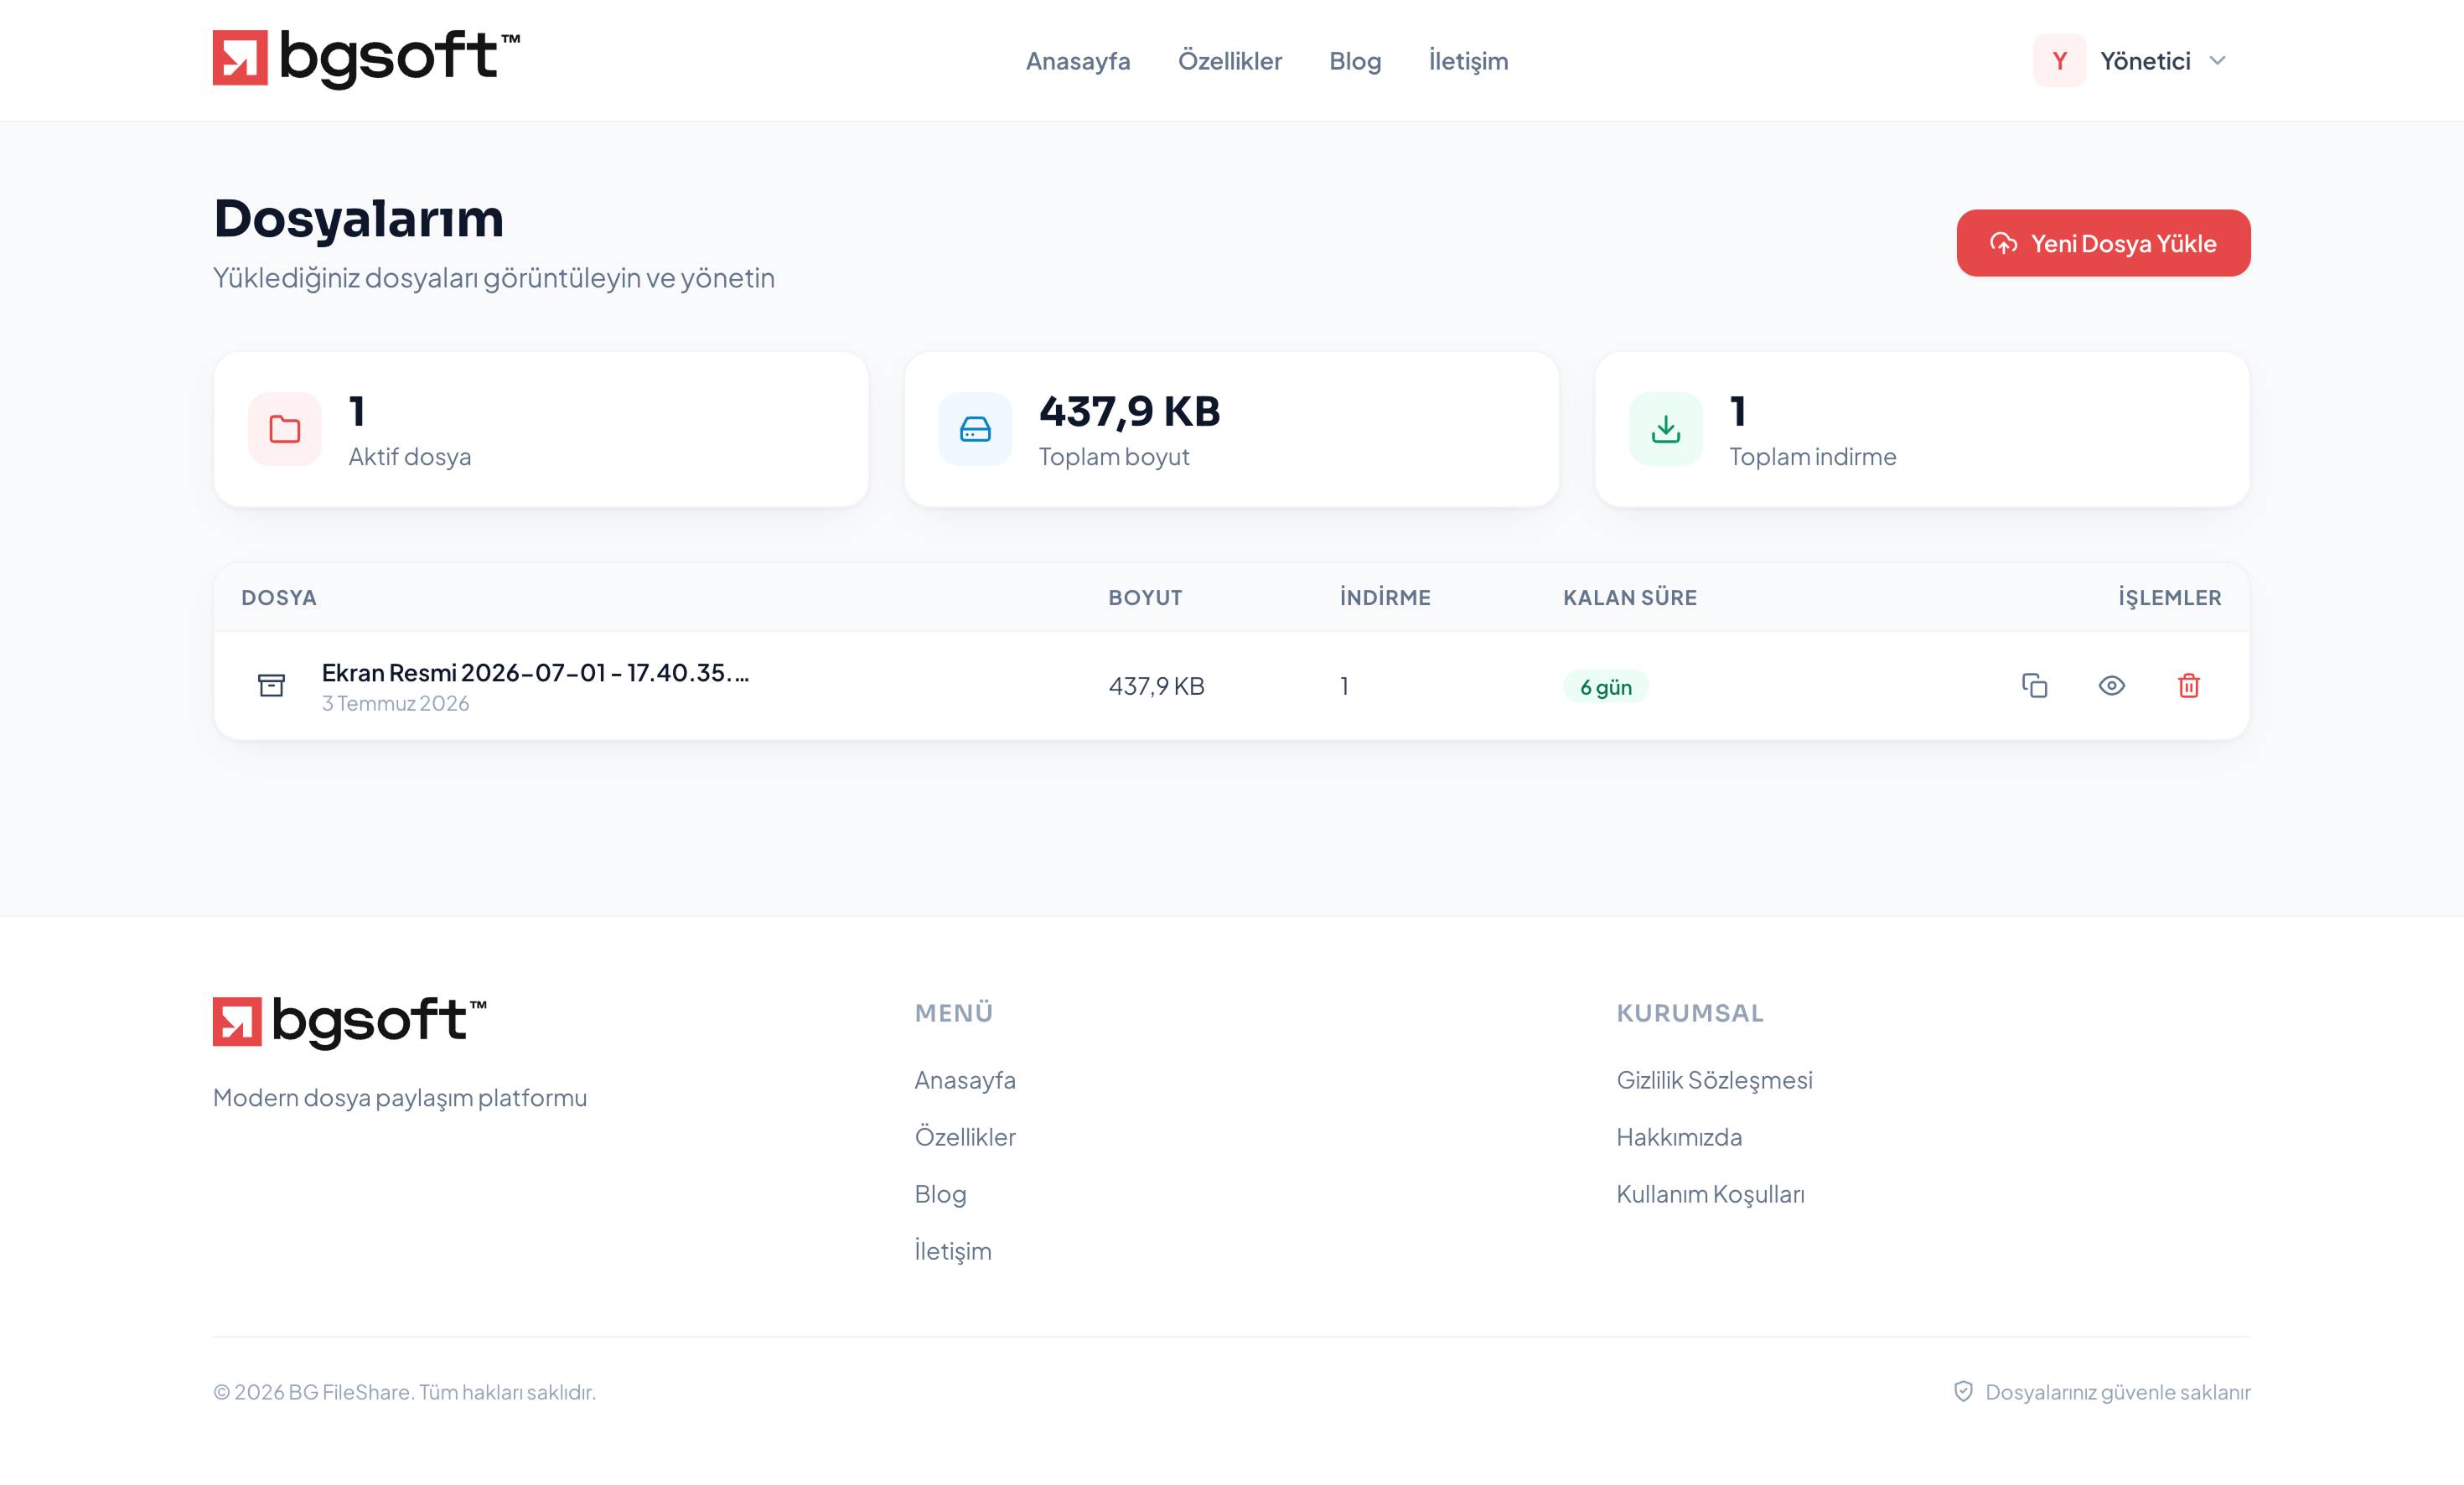The height and width of the screenshot is (1485, 2464).
Task: Click the Yönetici user name label
Action: pos(2145,61)
